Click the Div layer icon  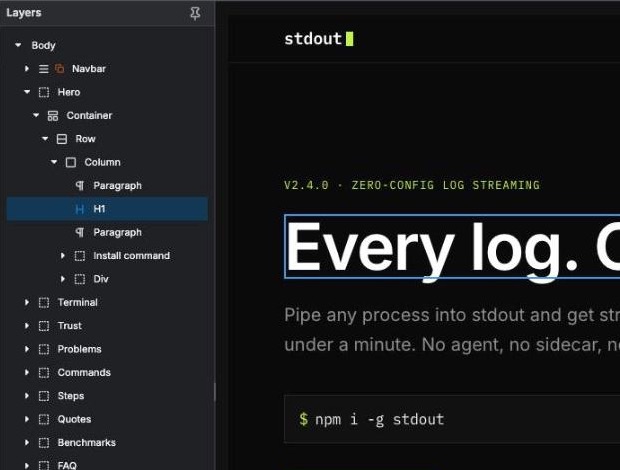tap(80, 279)
